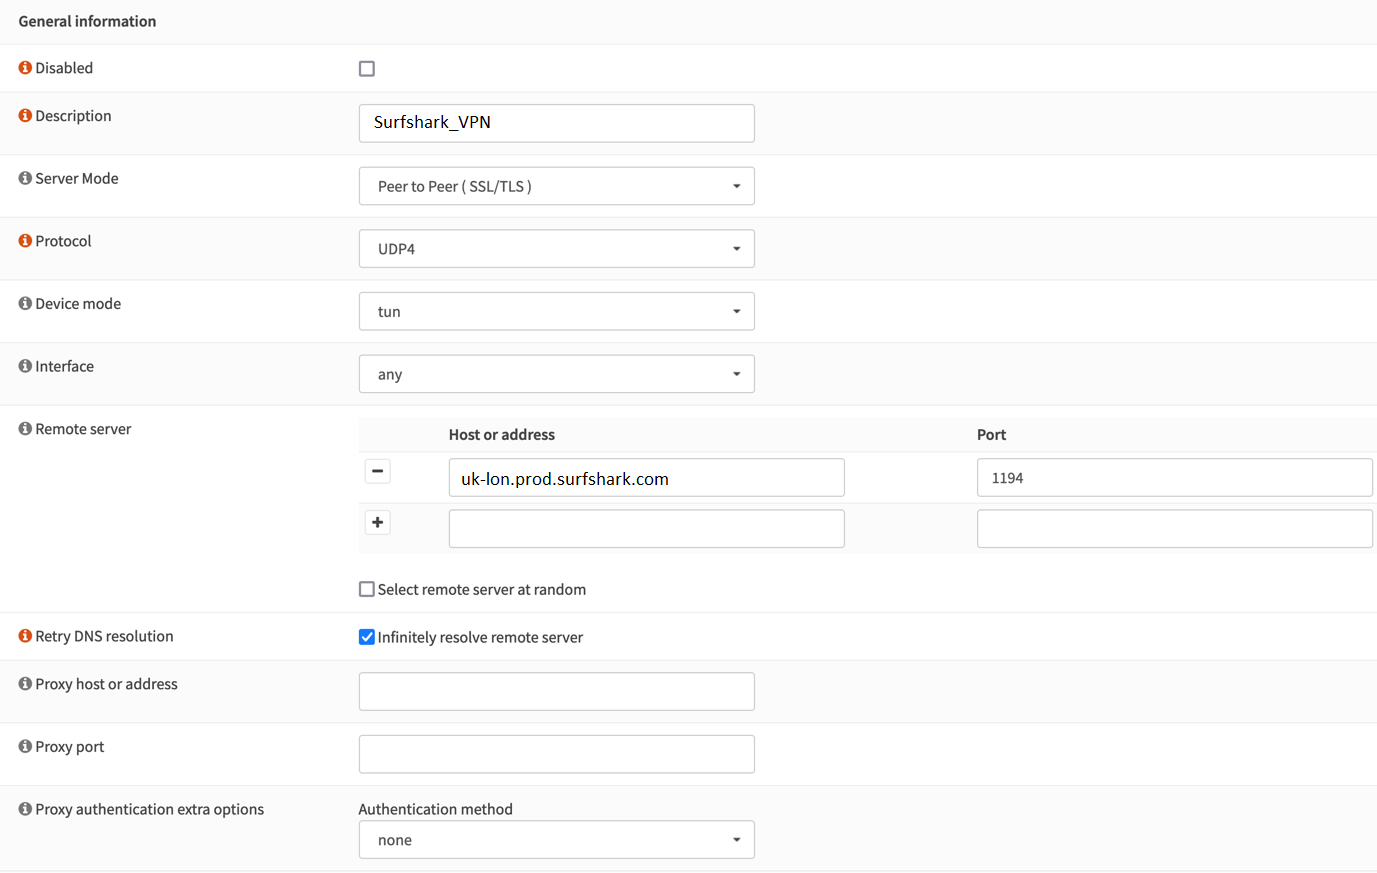Screen dimensions: 1377x873
Task: Open the Device mode dropdown showing tun
Action: tap(556, 312)
